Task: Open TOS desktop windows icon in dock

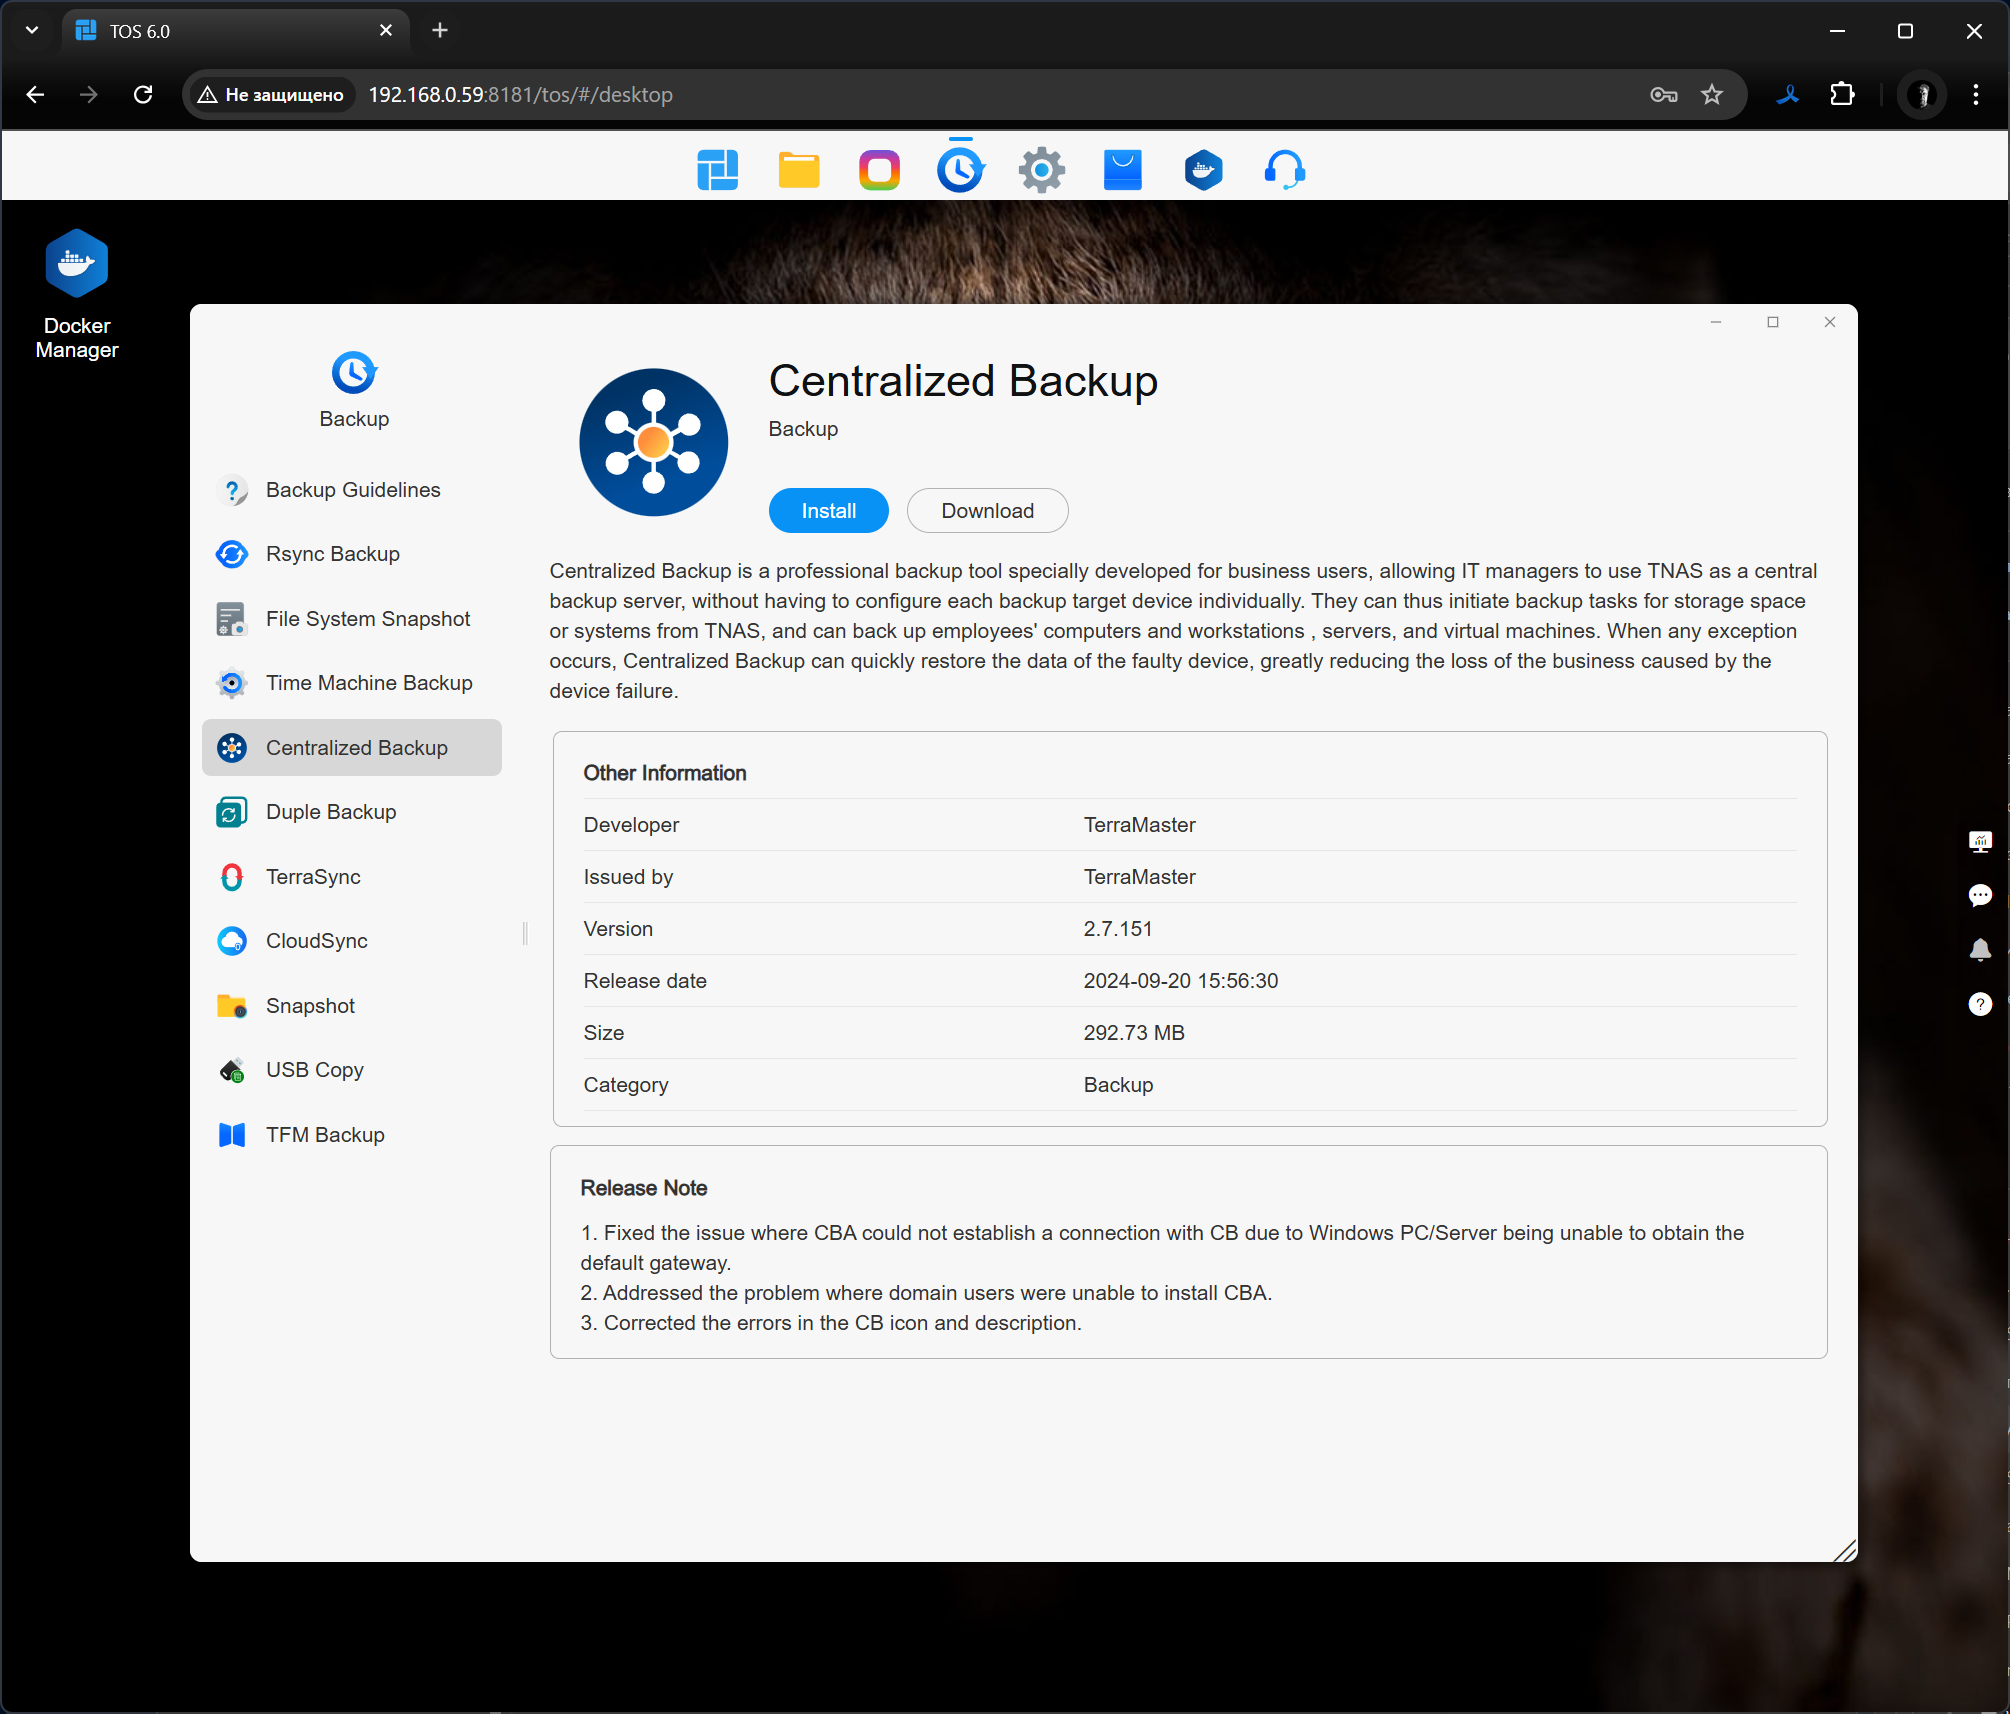Action: 717,170
